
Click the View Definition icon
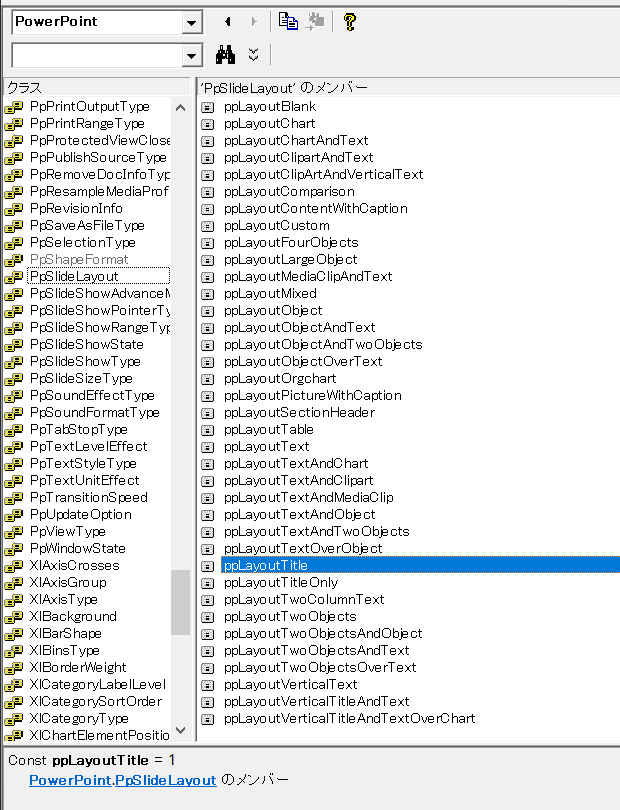315,22
